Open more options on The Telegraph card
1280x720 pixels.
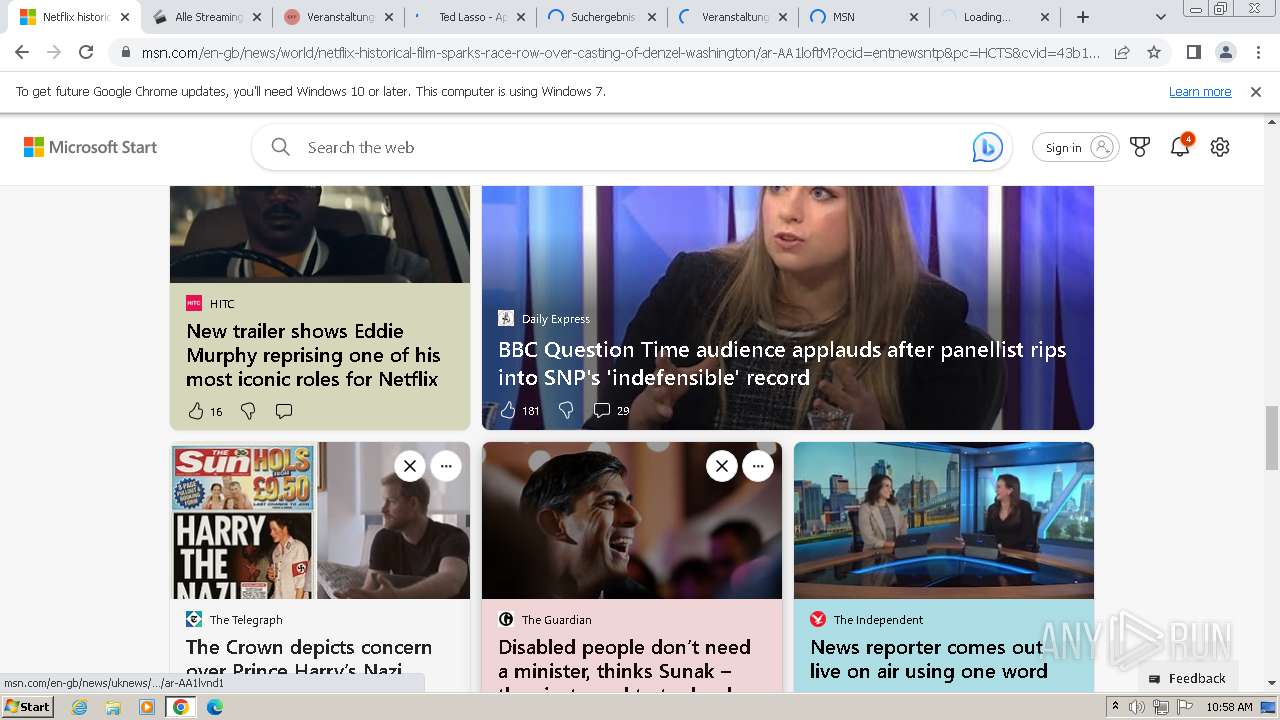pyautogui.click(x=446, y=466)
